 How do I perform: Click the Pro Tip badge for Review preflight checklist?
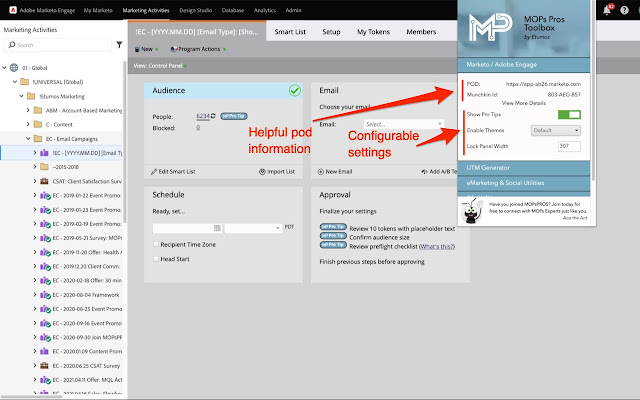pyautogui.click(x=333, y=244)
